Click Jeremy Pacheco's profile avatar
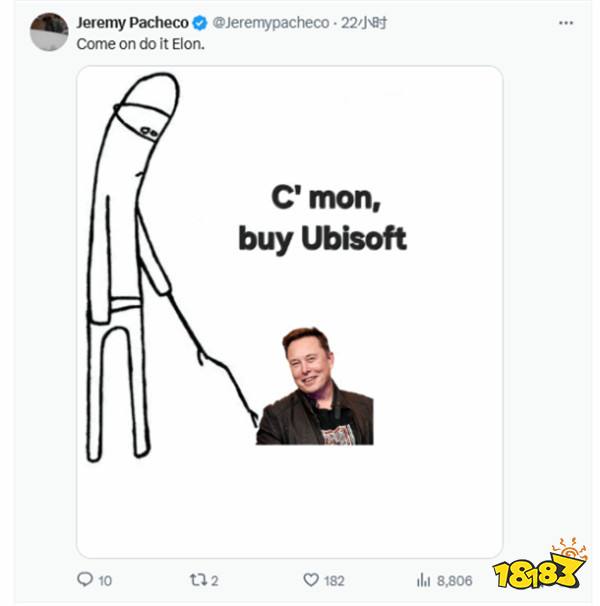This screenshot has width=600, height=606. (49, 32)
